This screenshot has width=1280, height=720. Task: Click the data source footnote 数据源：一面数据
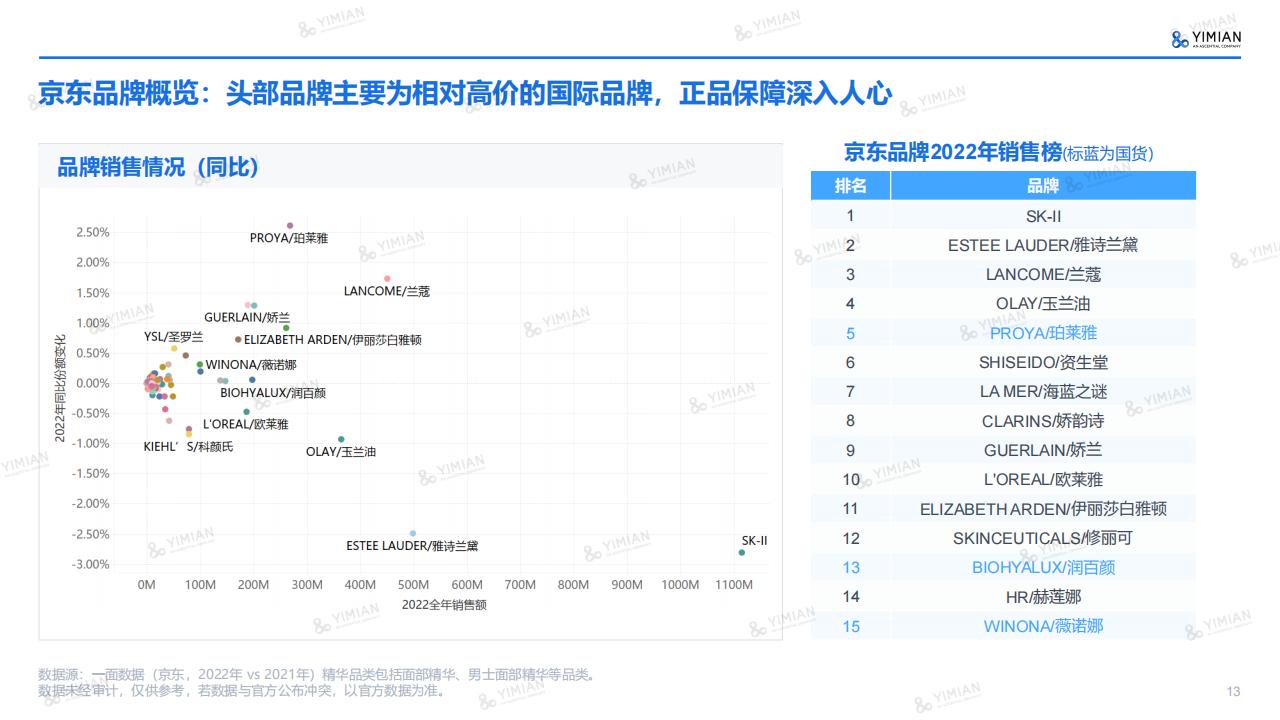(316, 675)
